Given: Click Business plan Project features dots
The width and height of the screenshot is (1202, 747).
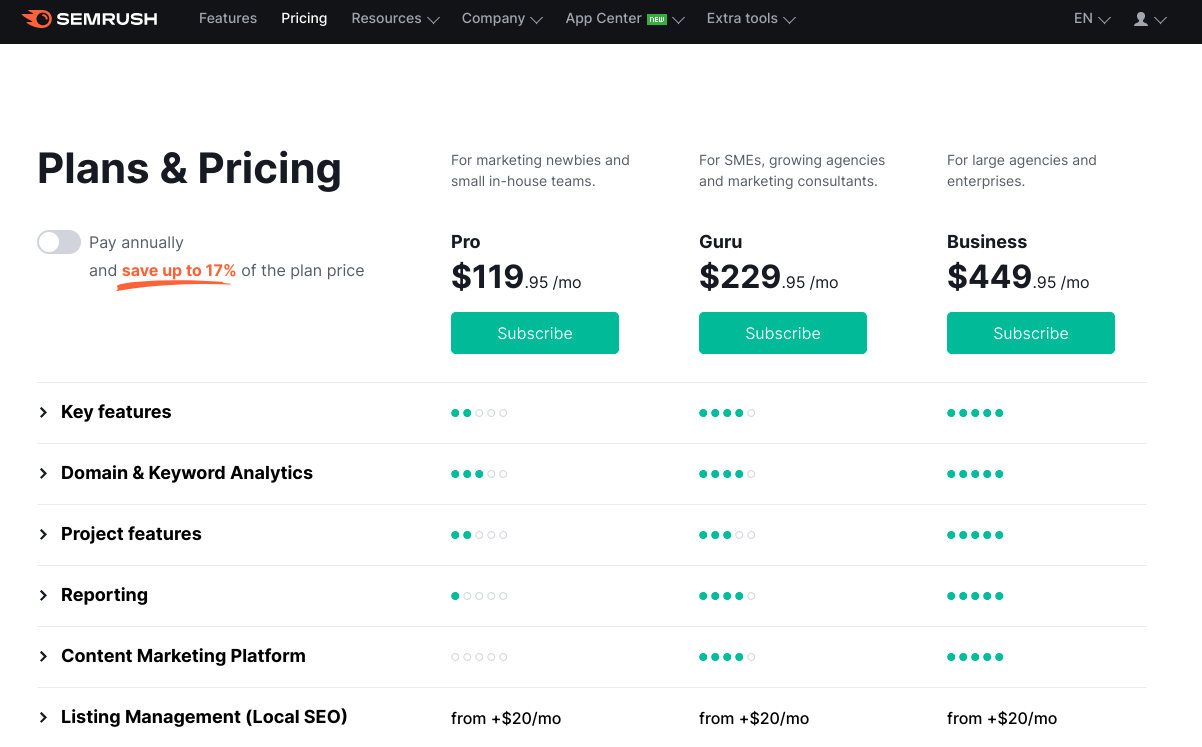Looking at the screenshot, I should [x=975, y=535].
